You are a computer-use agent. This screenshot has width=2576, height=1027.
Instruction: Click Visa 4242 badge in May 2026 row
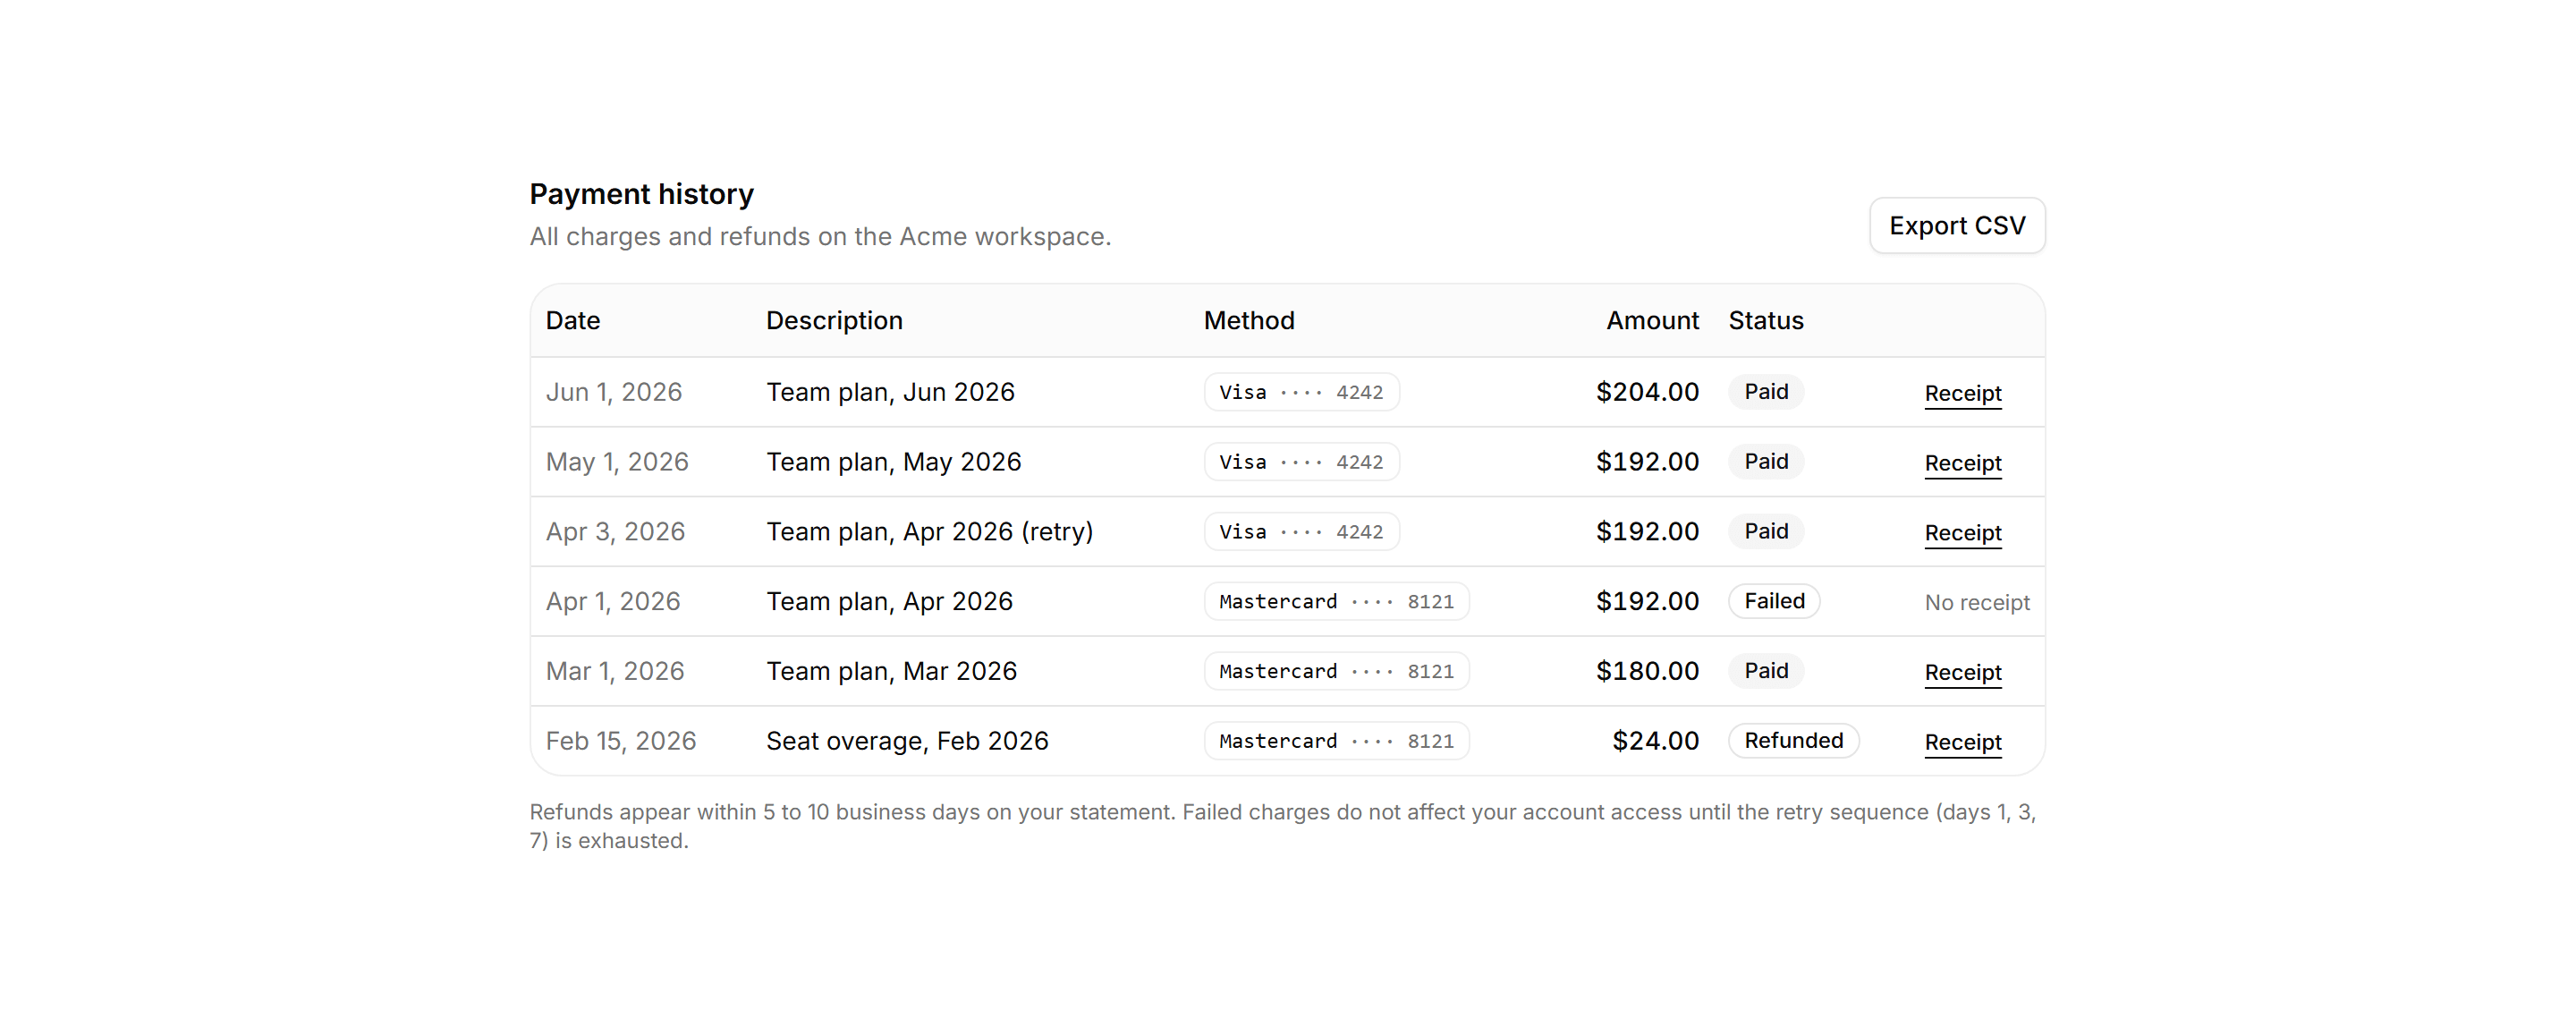[x=1301, y=462]
